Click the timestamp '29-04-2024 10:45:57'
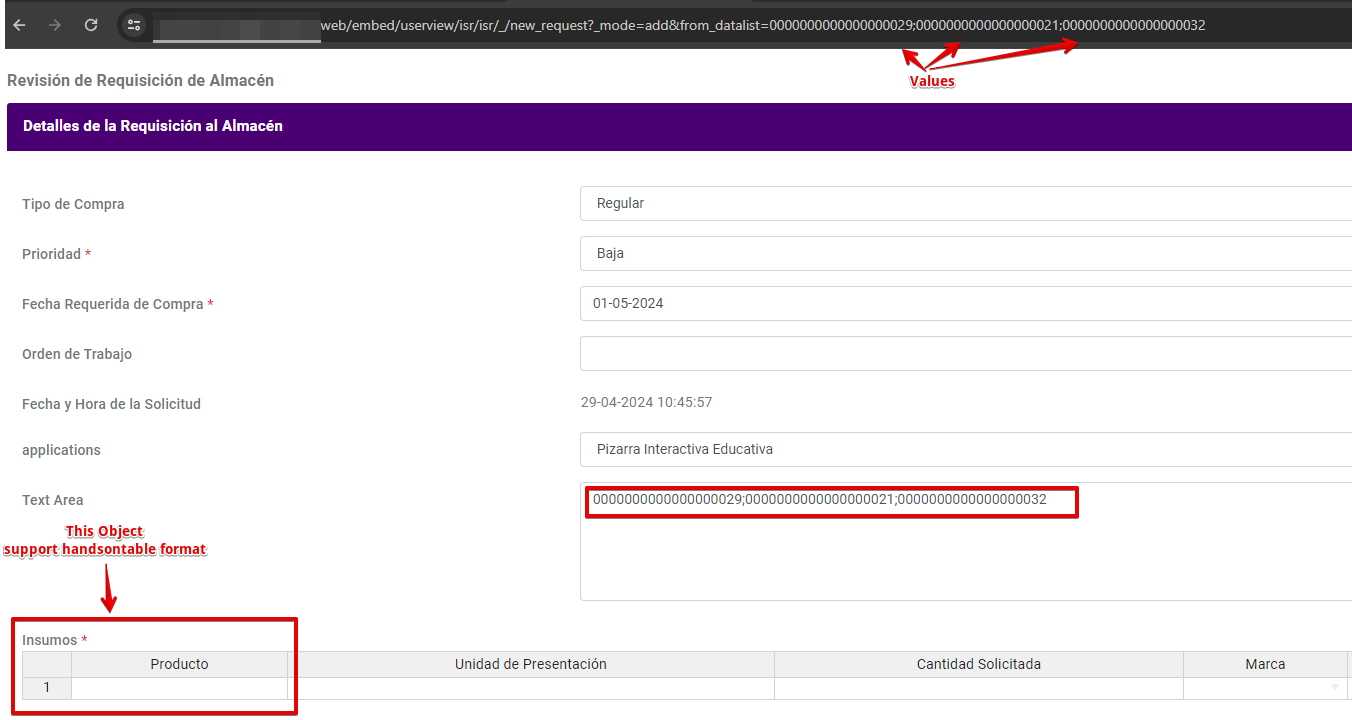Viewport: 1352px width, 720px height. (x=646, y=402)
